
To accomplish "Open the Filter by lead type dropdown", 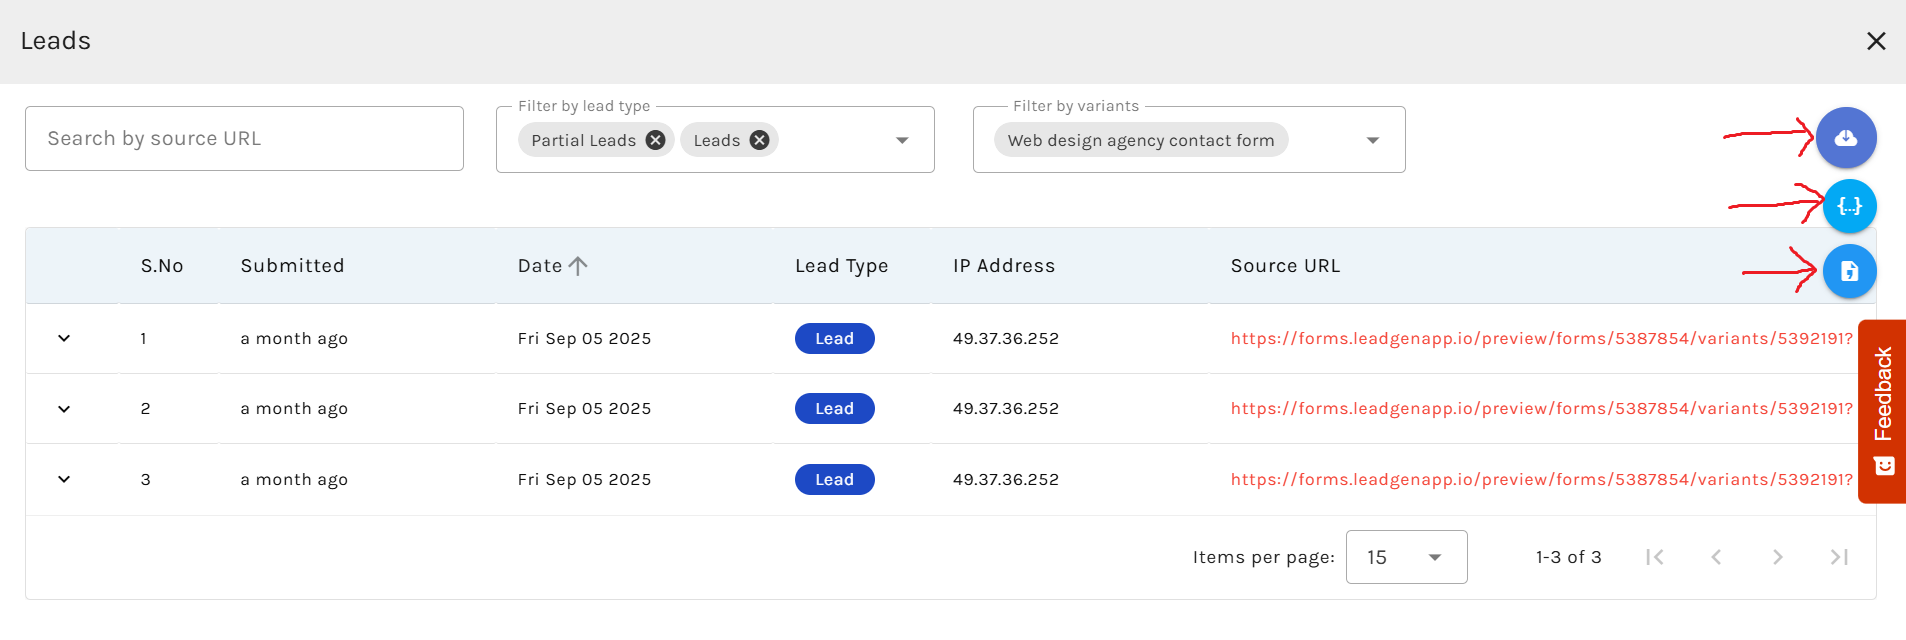I will [x=901, y=140].
